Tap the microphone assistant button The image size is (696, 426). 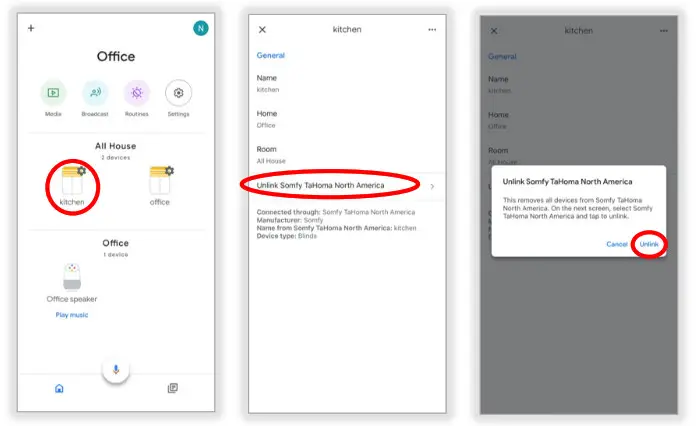click(x=116, y=369)
